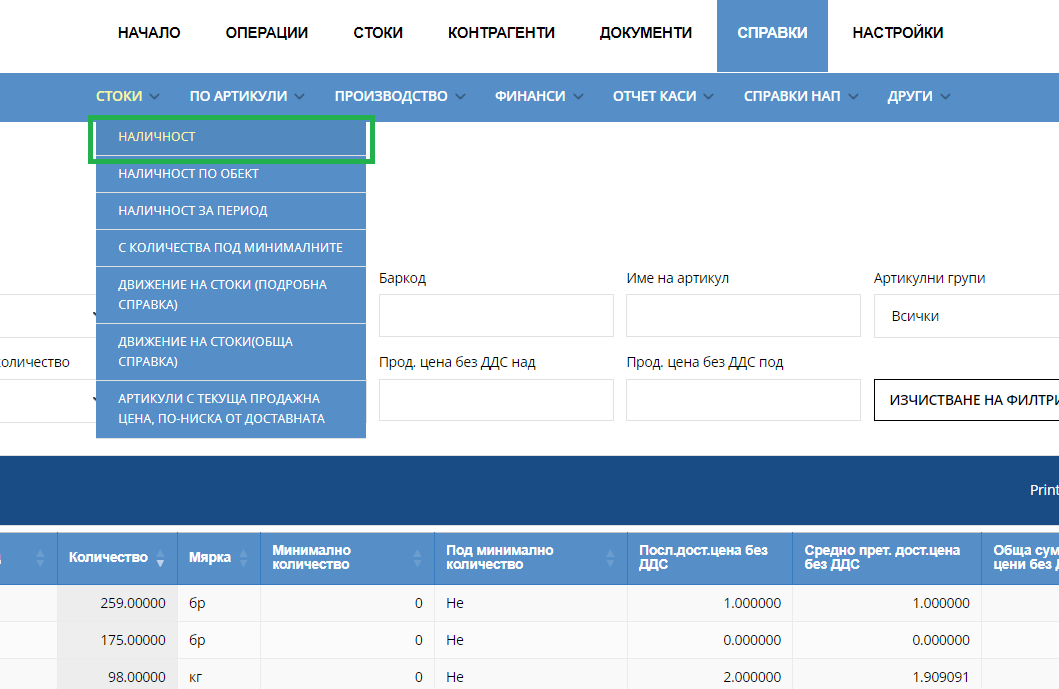Sort by the Количество column arrows
Image resolution: width=1059 pixels, height=689 pixels.
[x=160, y=558]
